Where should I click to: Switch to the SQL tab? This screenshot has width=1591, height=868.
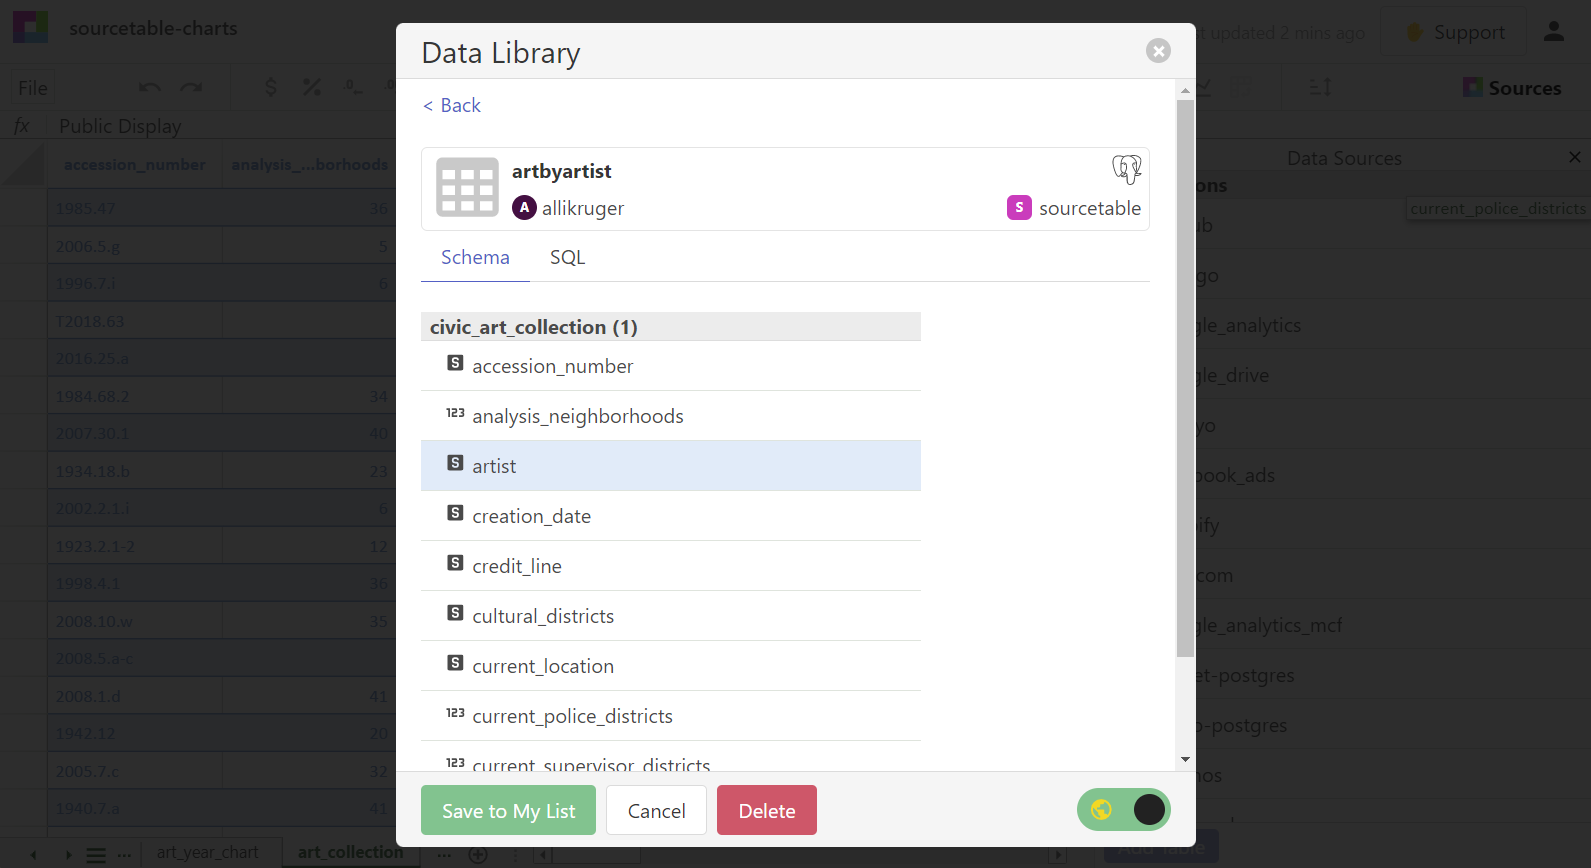[x=567, y=257]
